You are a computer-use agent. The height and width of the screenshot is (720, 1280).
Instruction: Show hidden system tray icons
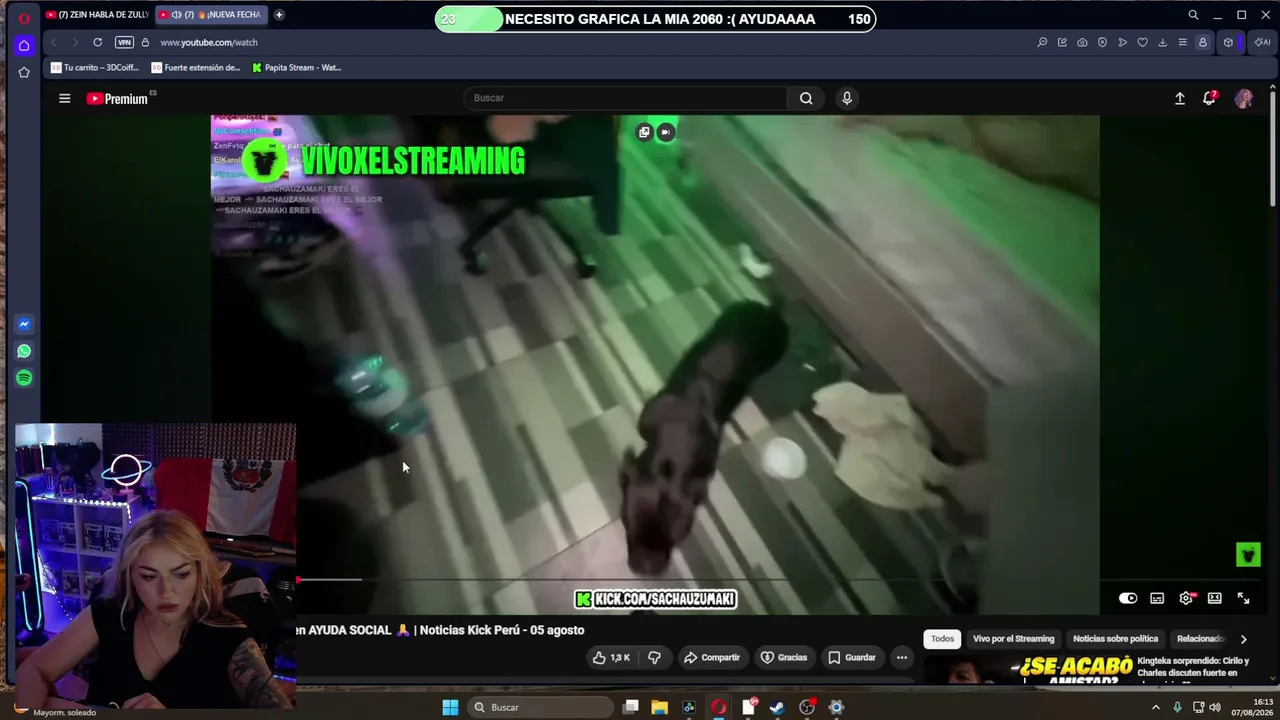[x=1157, y=707]
